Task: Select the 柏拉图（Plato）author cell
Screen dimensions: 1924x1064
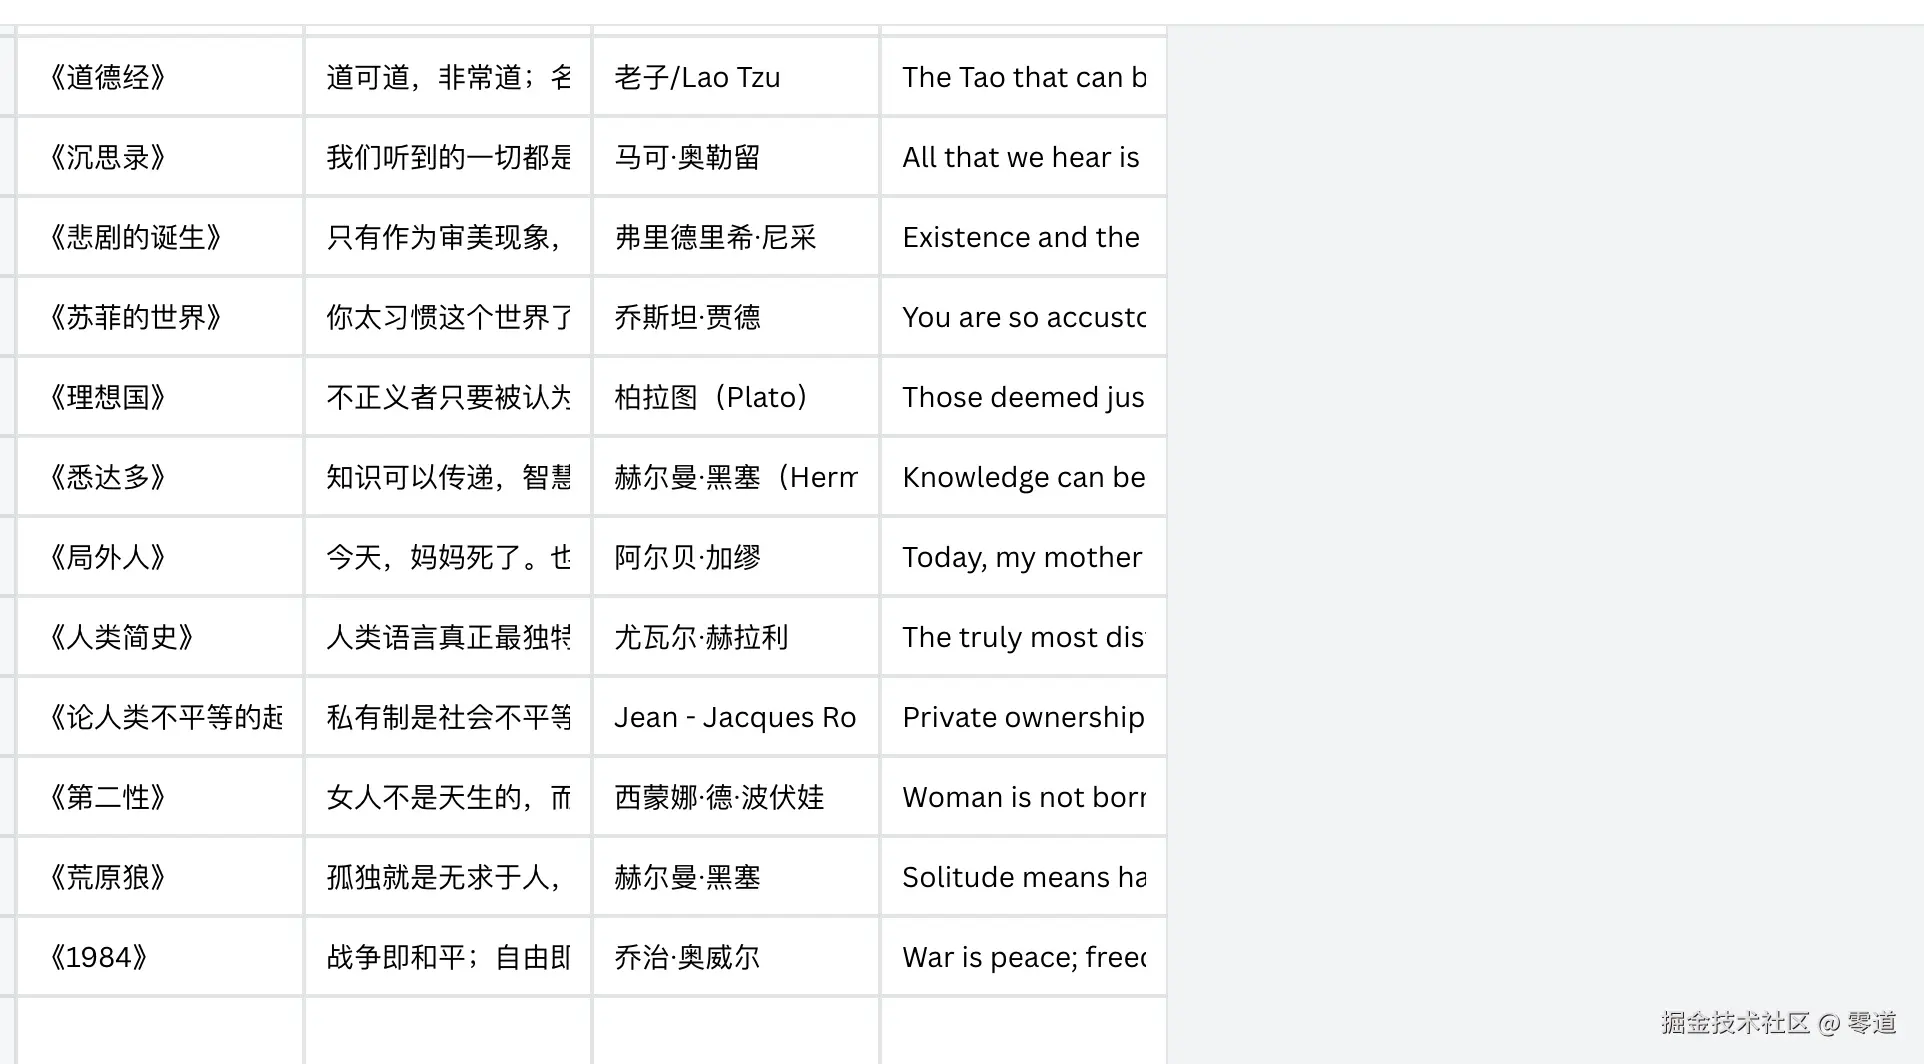Action: tap(735, 397)
